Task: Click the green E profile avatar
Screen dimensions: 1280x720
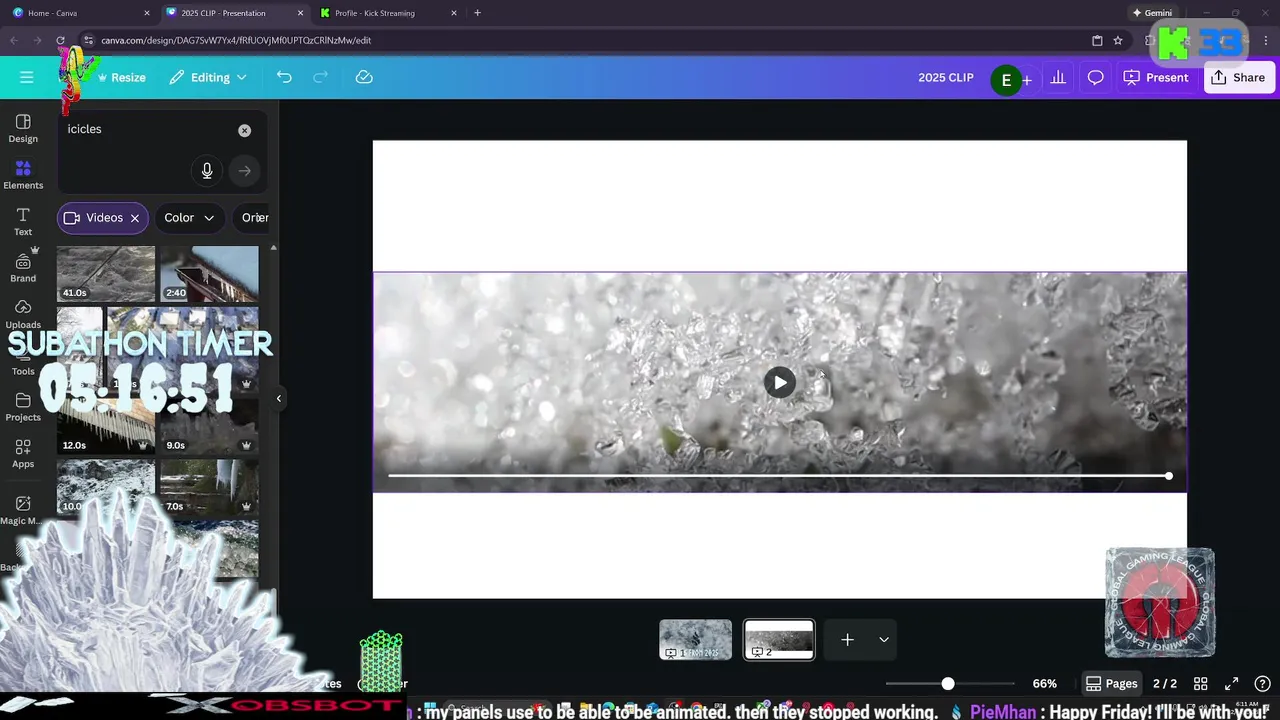Action: pyautogui.click(x=1006, y=80)
